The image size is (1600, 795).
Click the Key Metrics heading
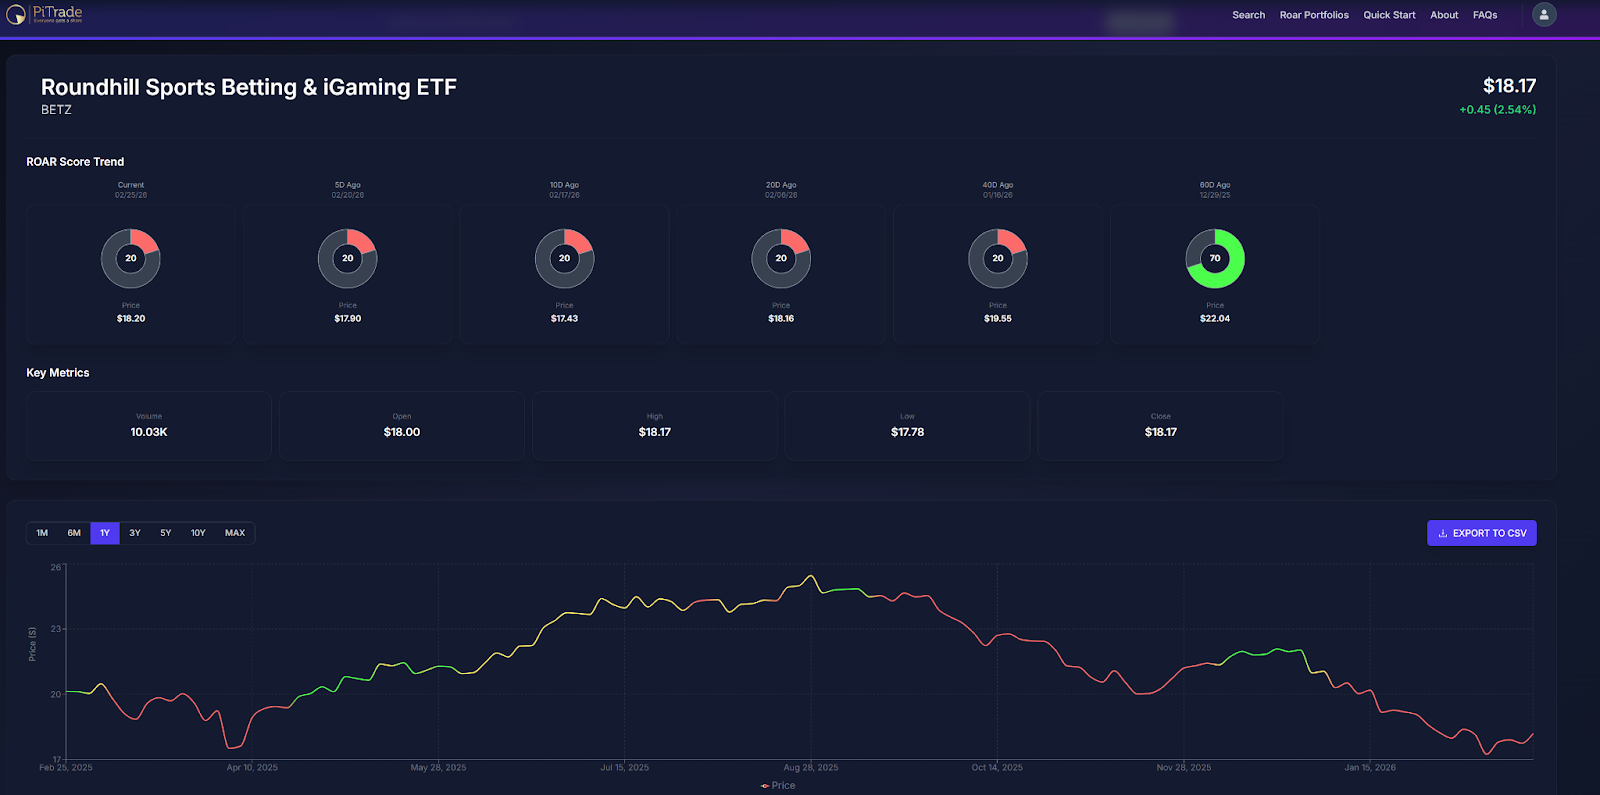pos(58,373)
